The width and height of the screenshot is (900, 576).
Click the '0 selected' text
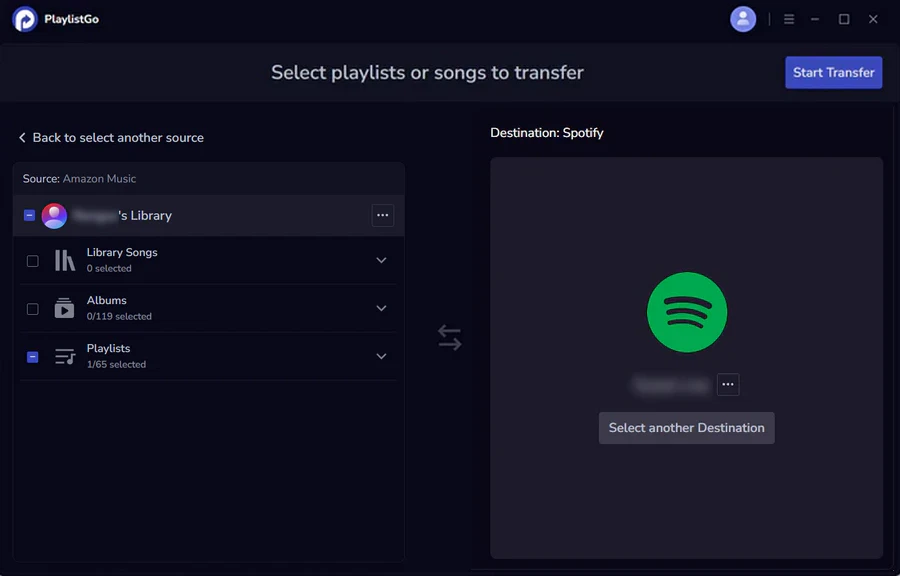109,268
